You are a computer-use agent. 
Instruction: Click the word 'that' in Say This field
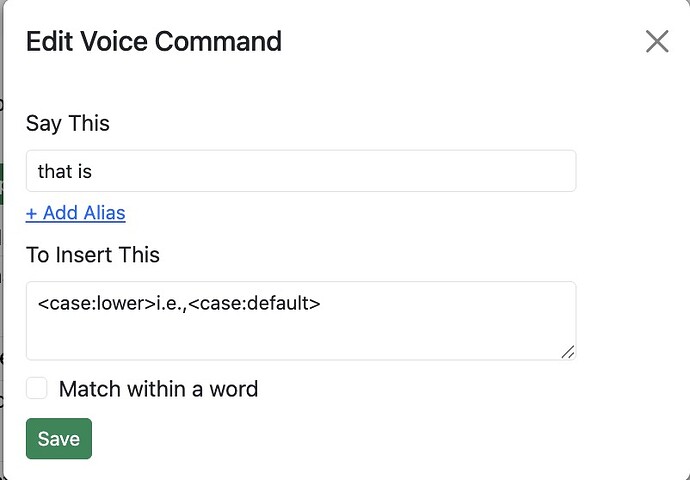pos(54,171)
